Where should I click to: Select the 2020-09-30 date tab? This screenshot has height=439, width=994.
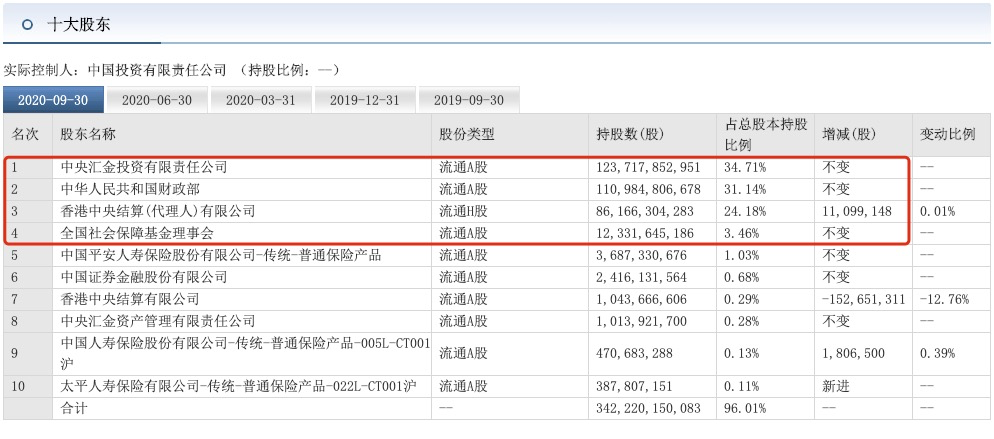pyautogui.click(x=46, y=100)
